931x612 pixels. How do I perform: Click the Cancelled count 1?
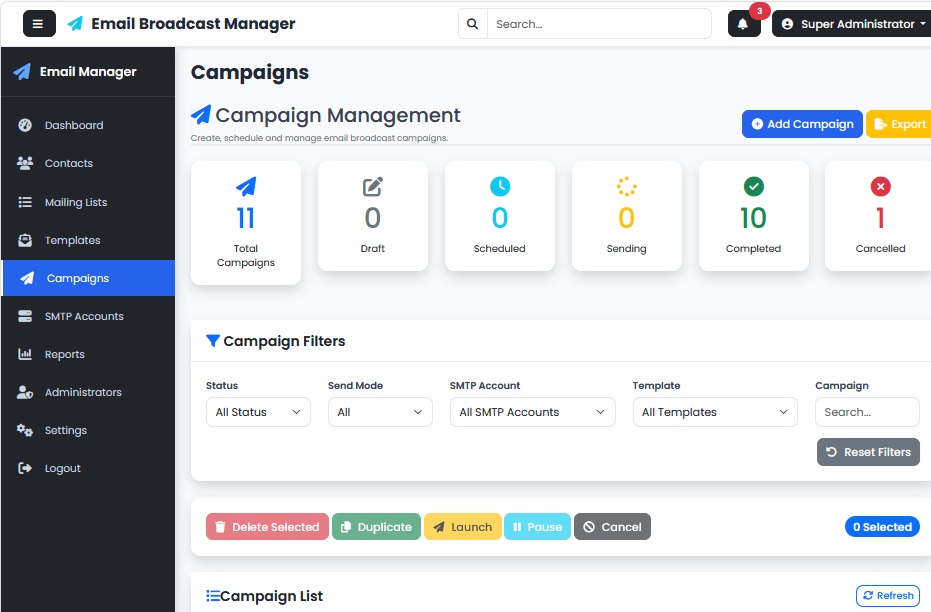point(881,218)
